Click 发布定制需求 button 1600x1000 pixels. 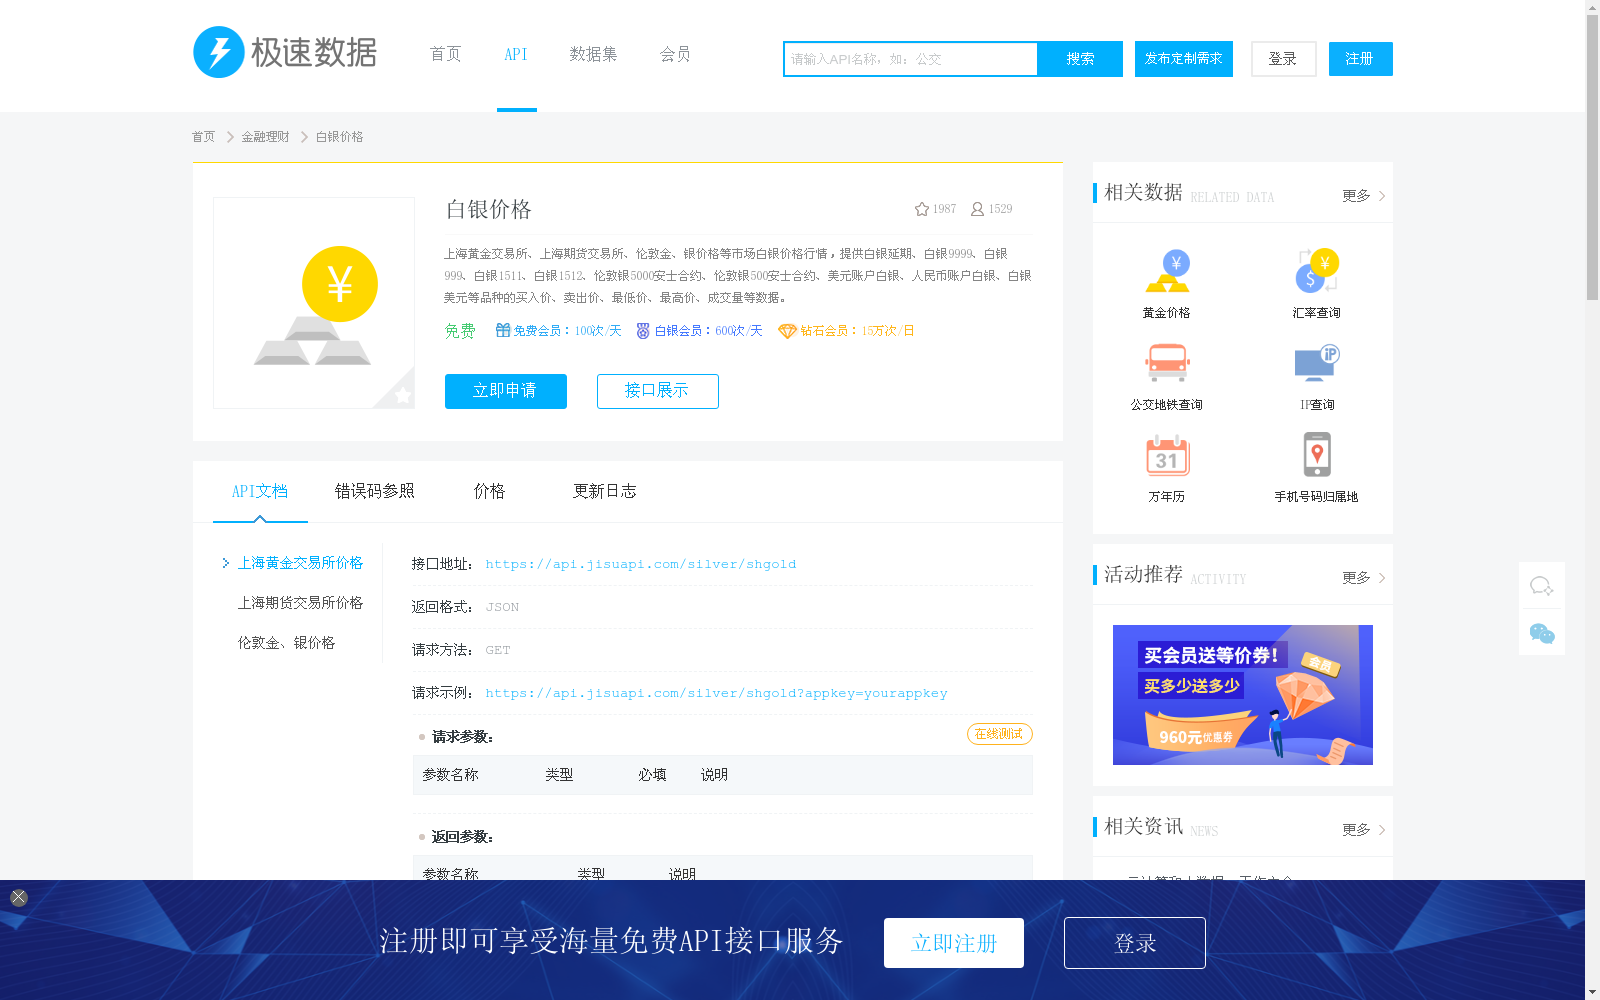[1184, 59]
